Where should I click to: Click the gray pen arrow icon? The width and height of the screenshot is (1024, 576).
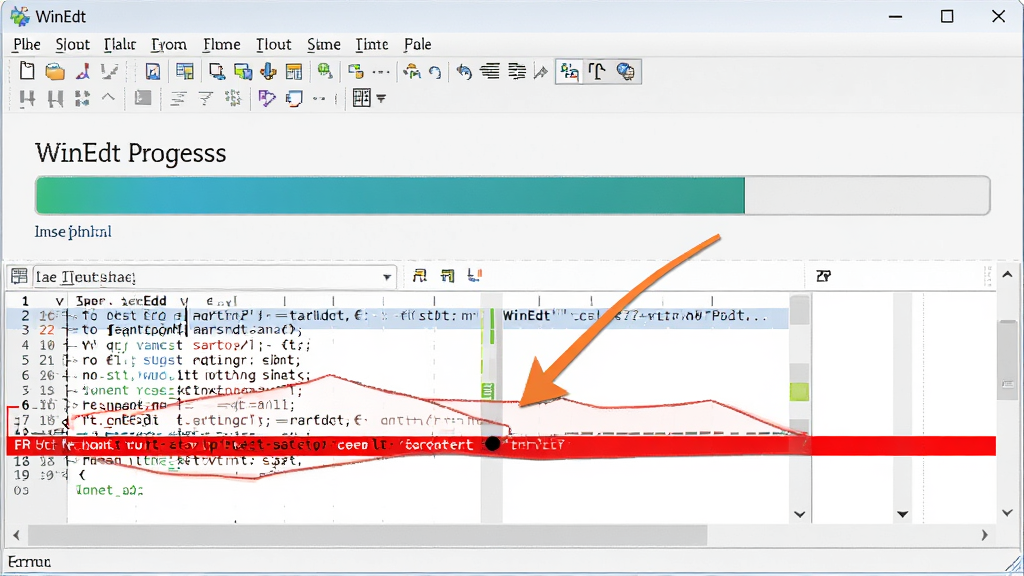click(x=541, y=72)
